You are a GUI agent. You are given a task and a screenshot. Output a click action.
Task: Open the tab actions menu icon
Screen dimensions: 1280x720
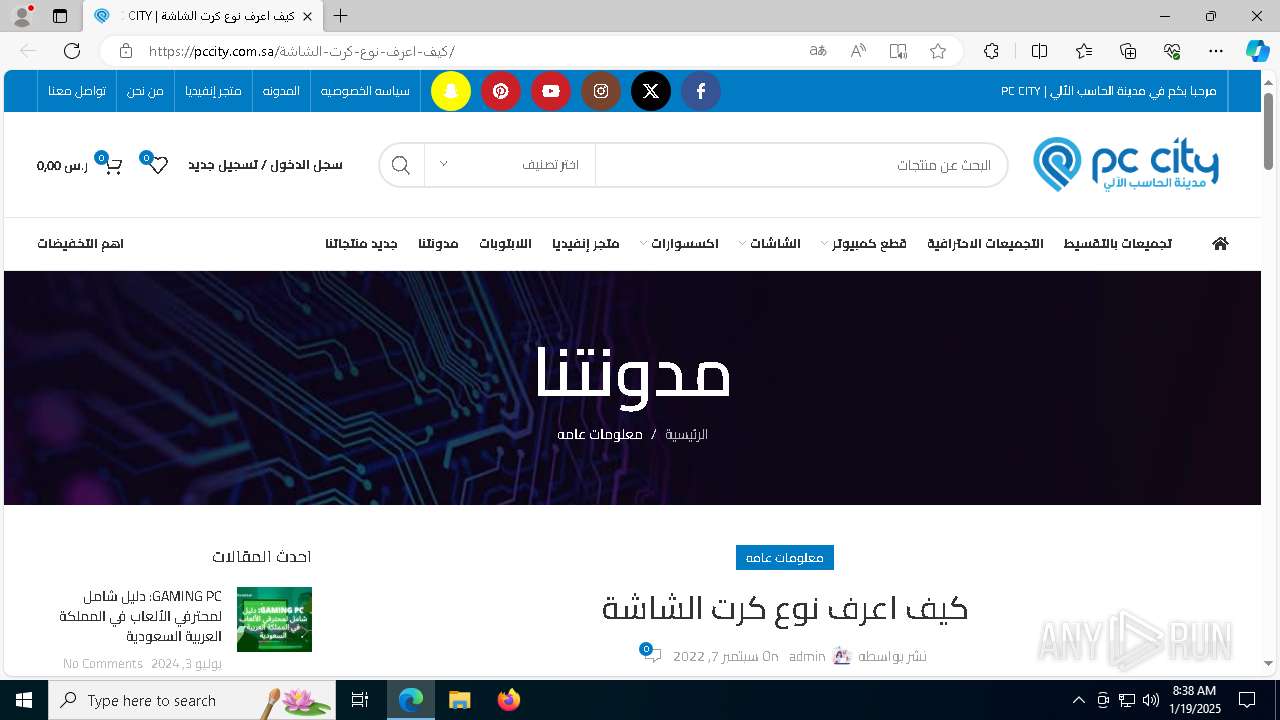[x=60, y=16]
